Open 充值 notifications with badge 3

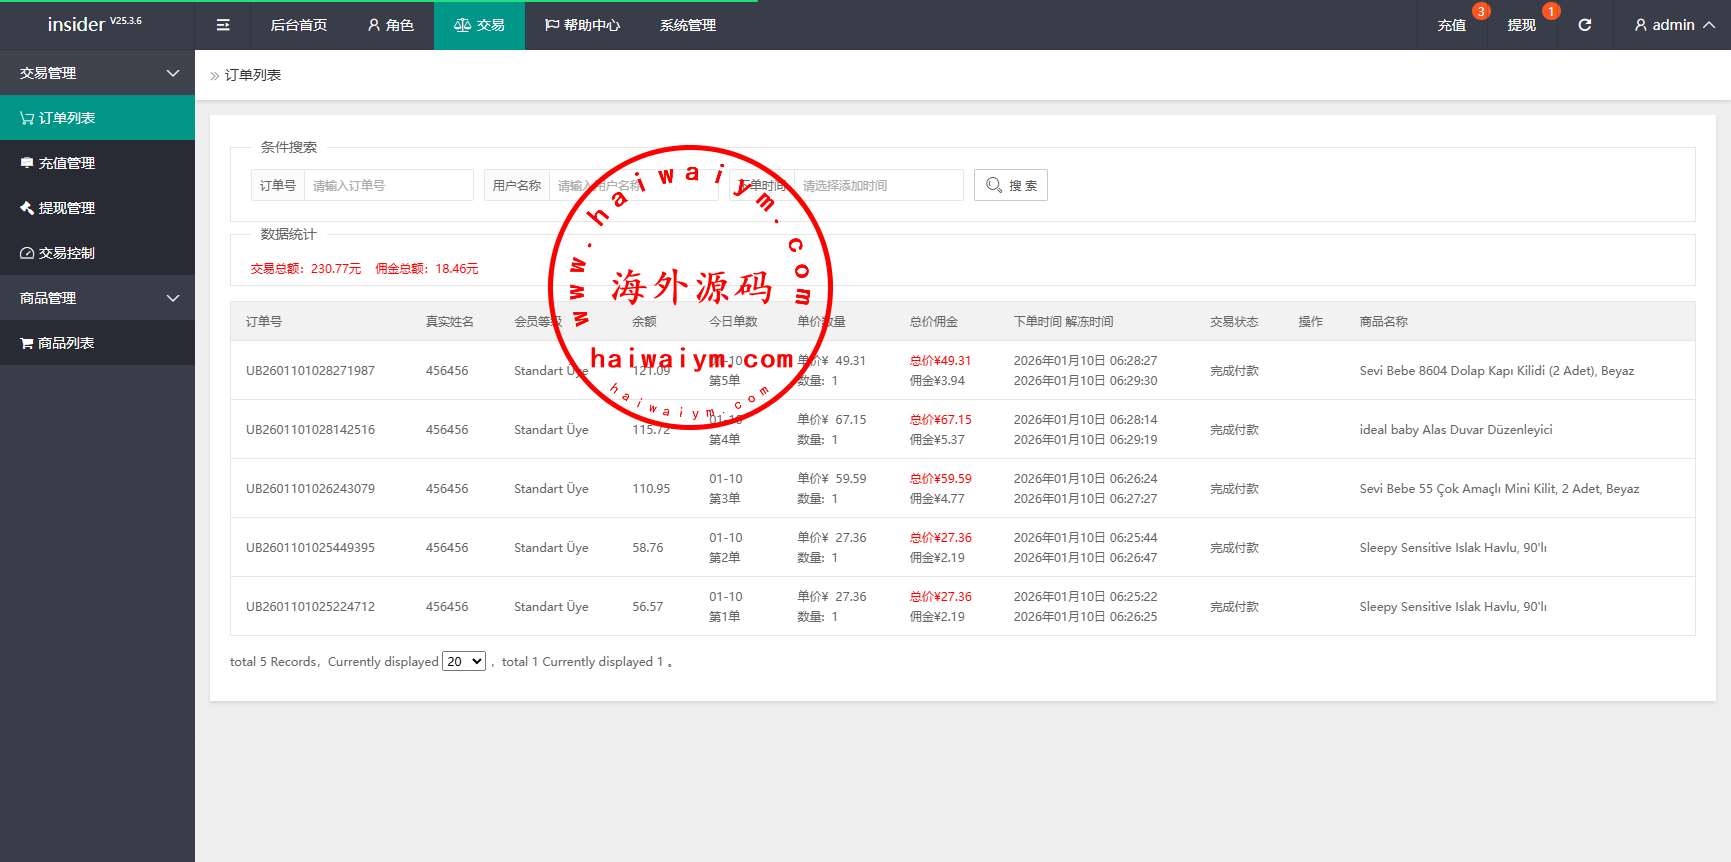coord(1452,25)
